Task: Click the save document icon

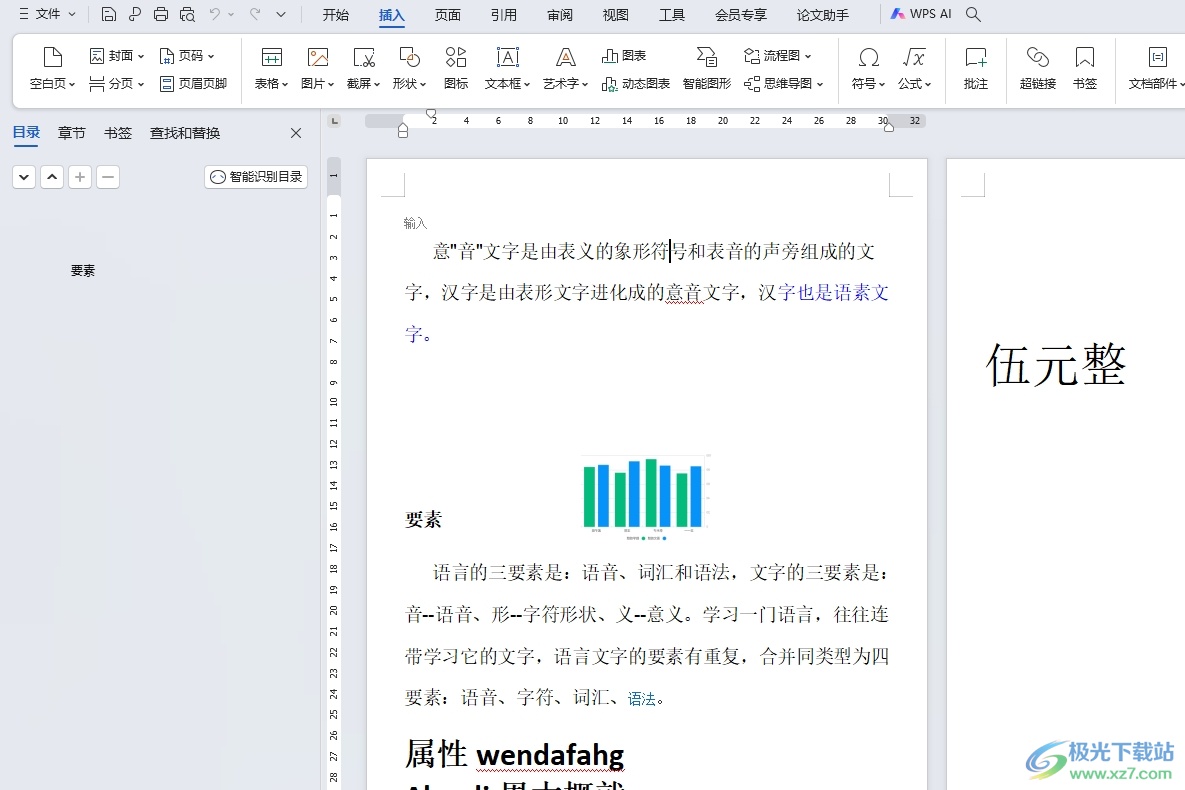Action: tap(108, 14)
